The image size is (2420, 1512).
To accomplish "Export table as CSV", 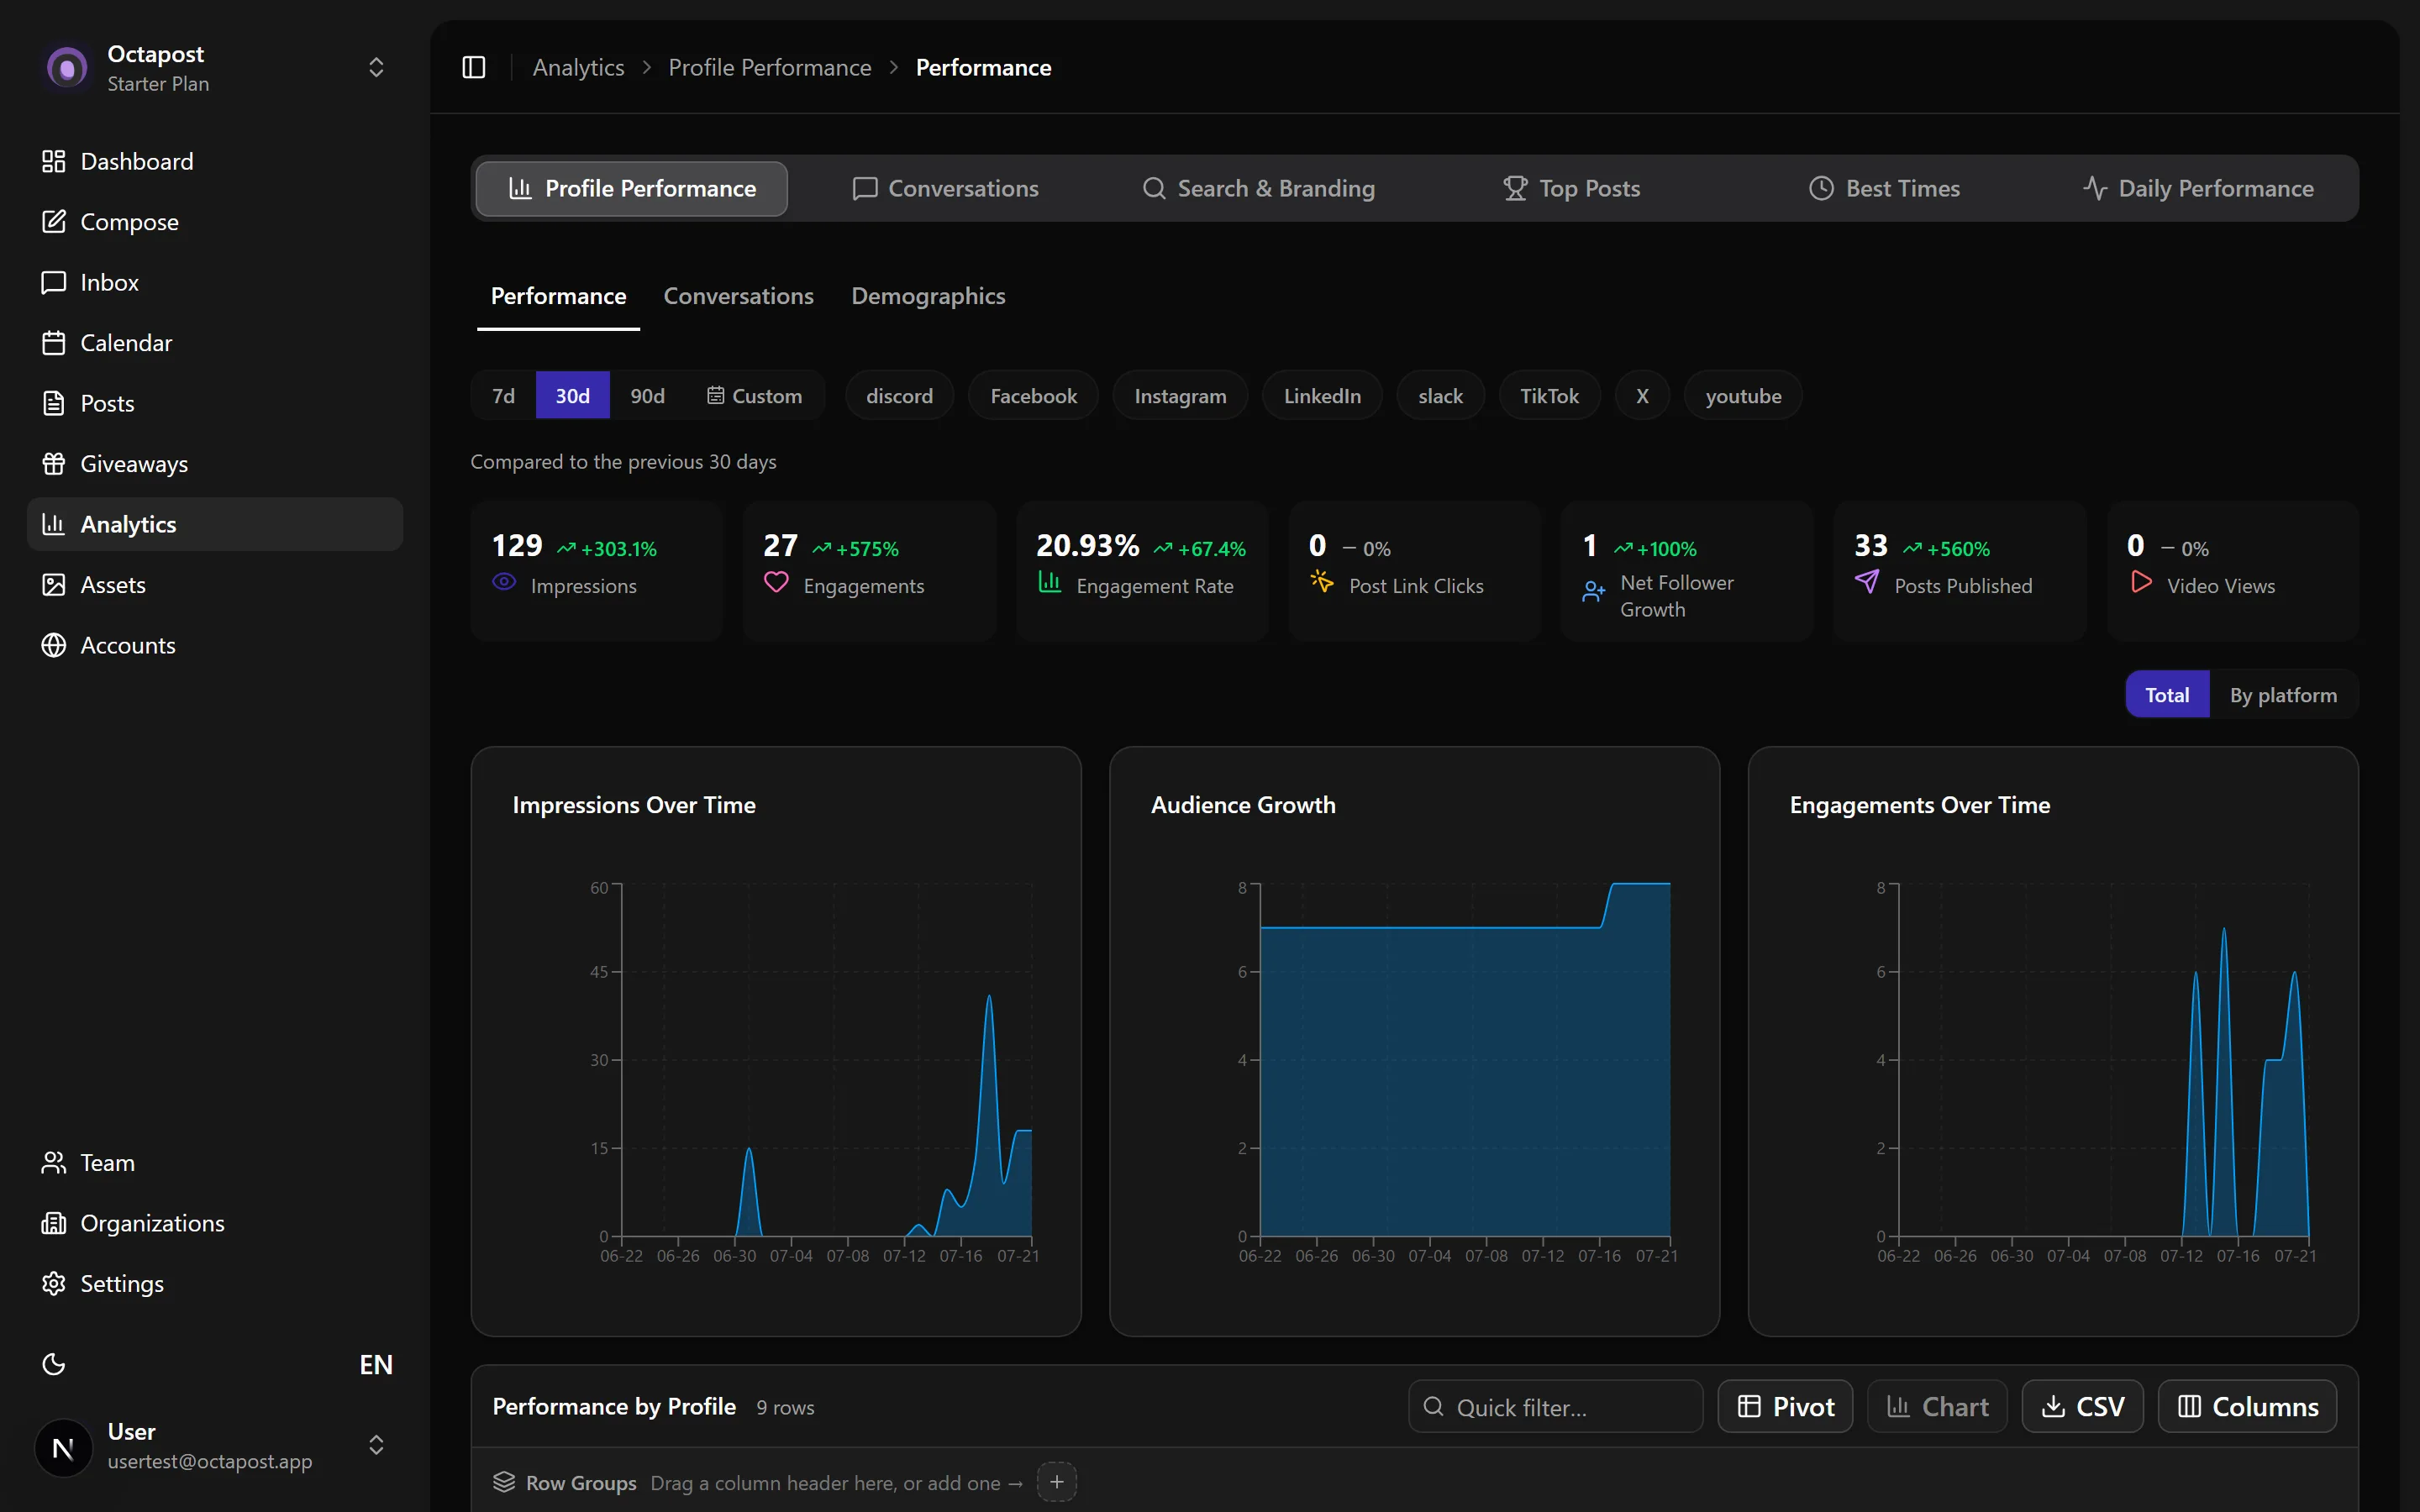I will [2082, 1406].
